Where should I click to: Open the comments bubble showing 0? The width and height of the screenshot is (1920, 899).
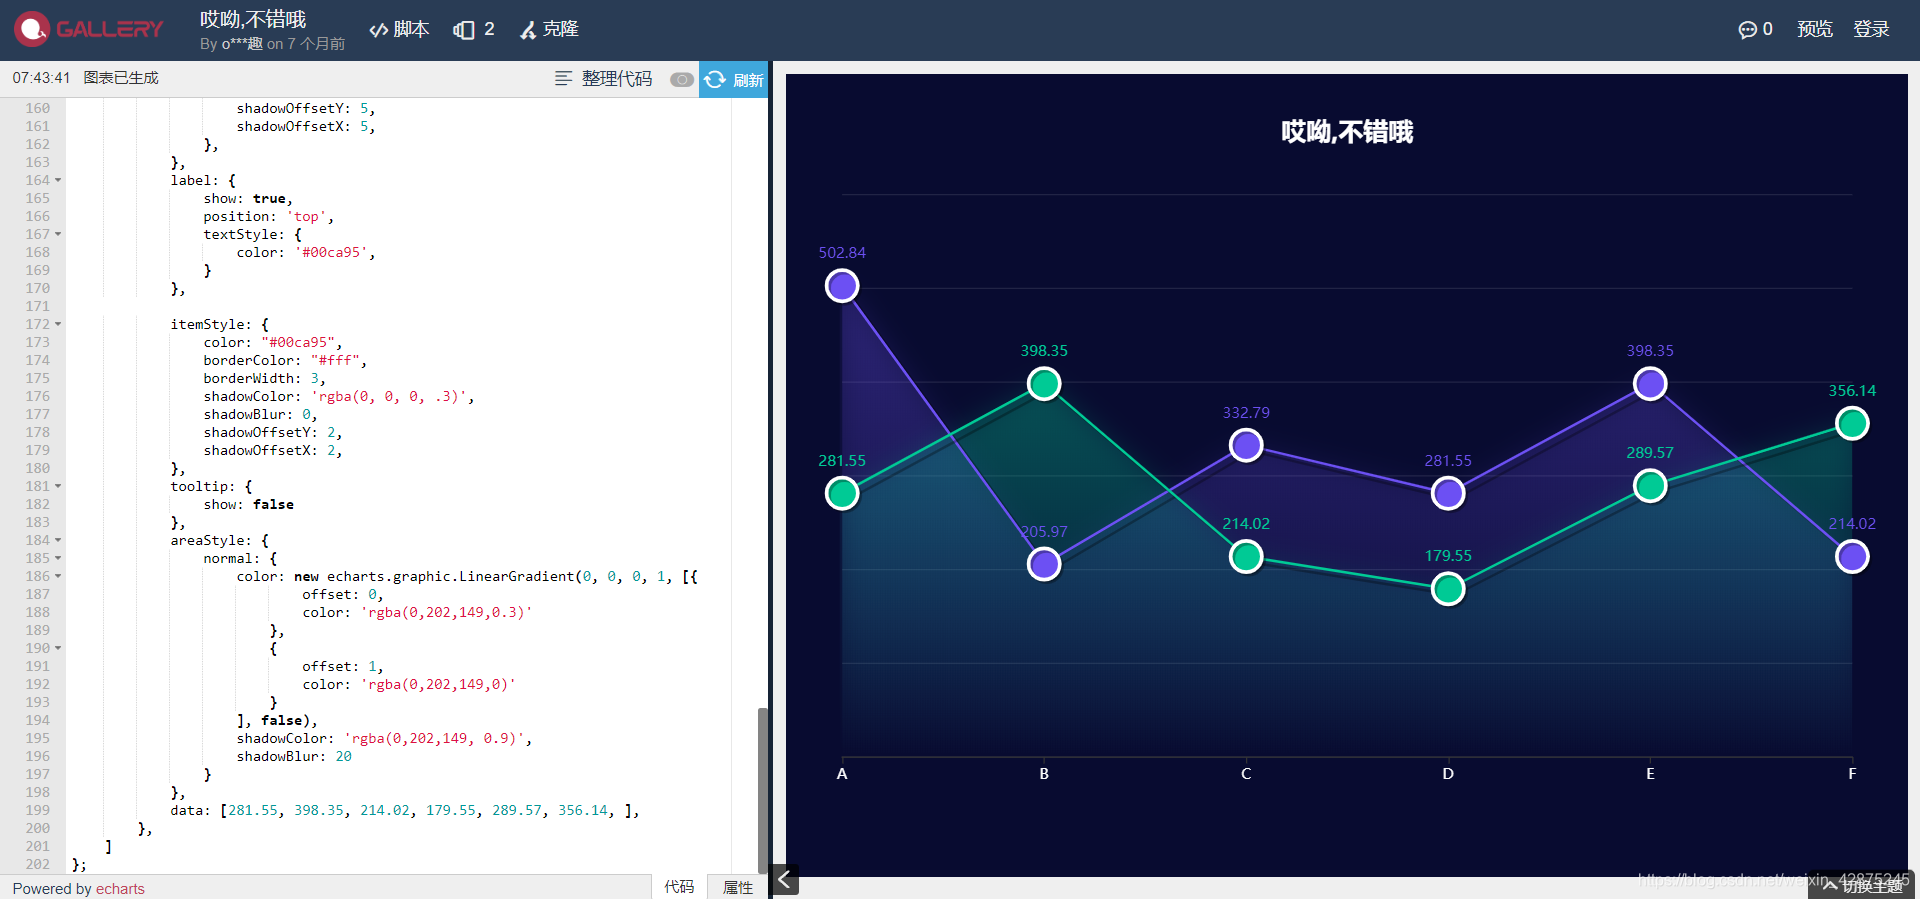(x=1755, y=29)
